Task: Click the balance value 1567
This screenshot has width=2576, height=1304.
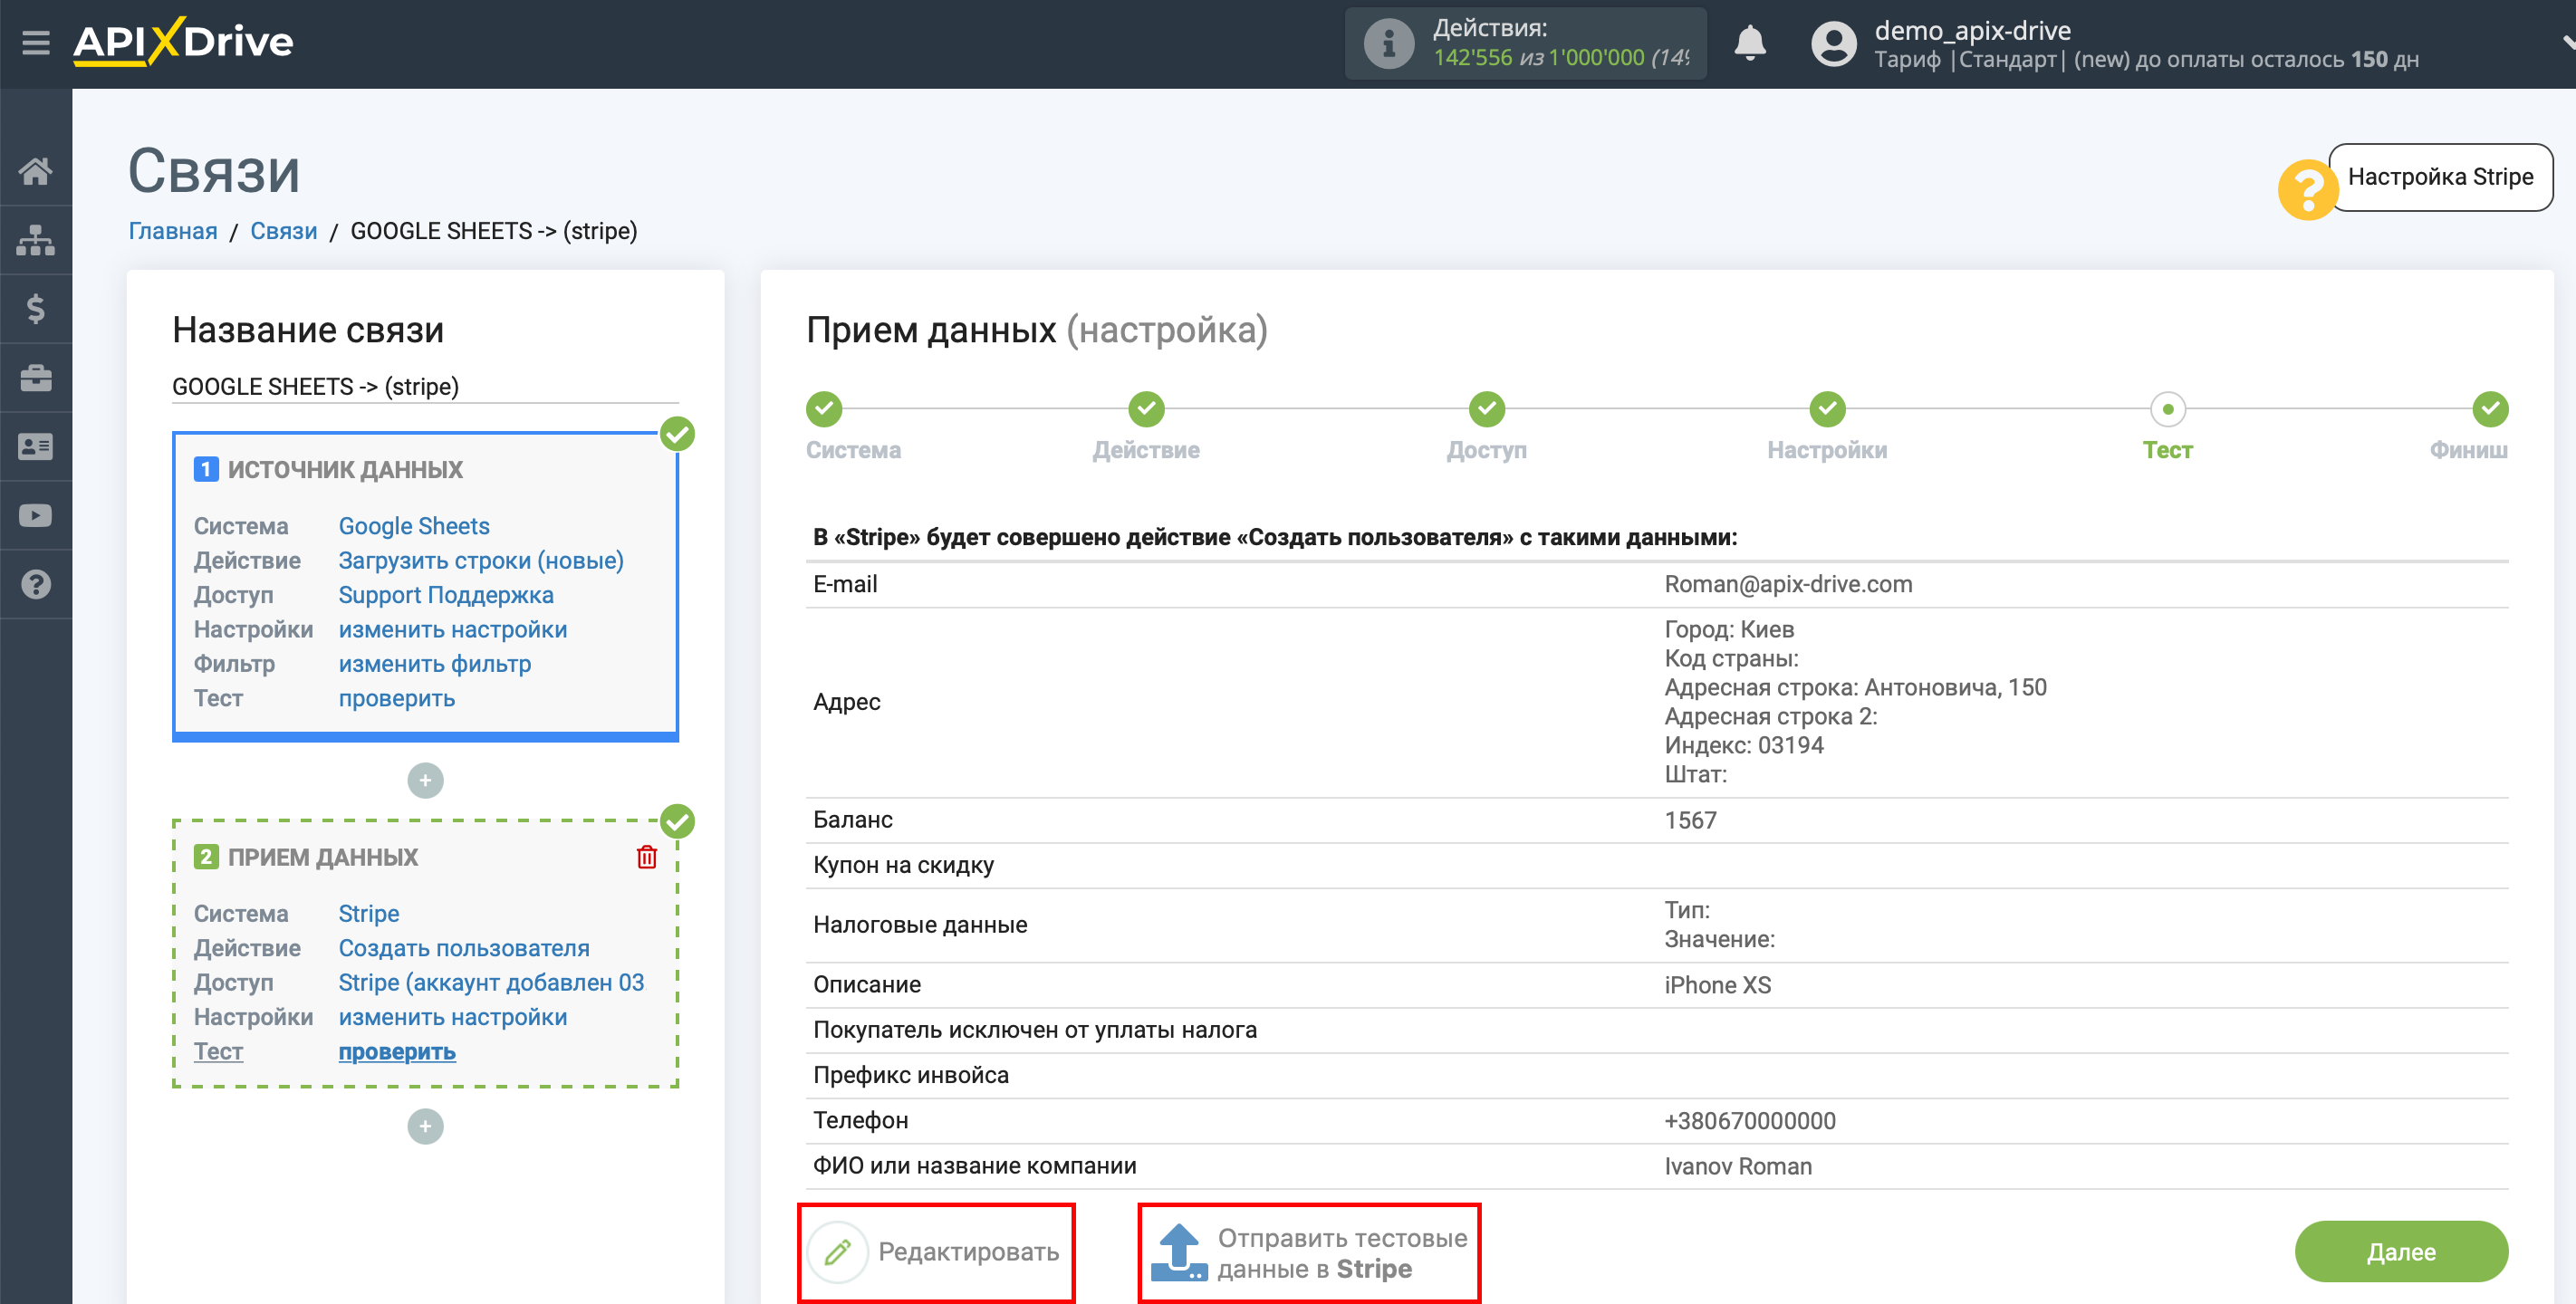Action: (1690, 820)
